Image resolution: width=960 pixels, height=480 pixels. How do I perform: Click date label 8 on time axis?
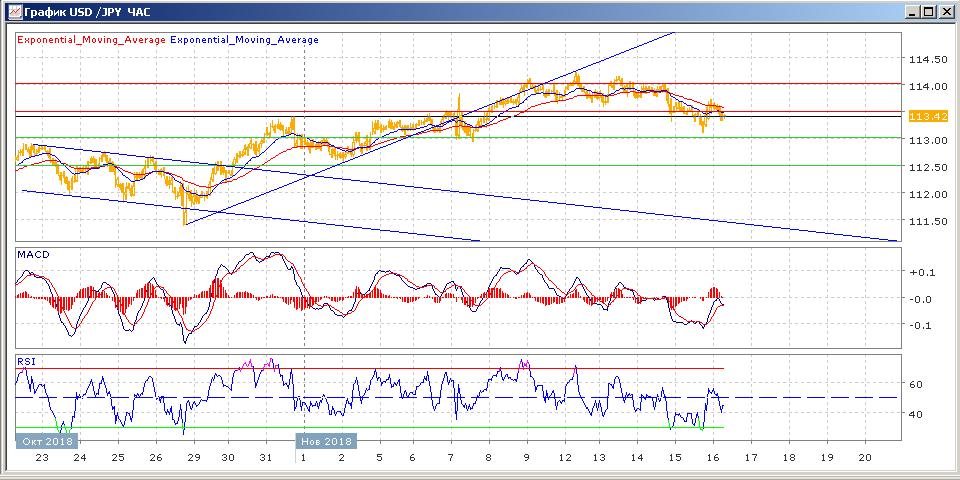[488, 458]
